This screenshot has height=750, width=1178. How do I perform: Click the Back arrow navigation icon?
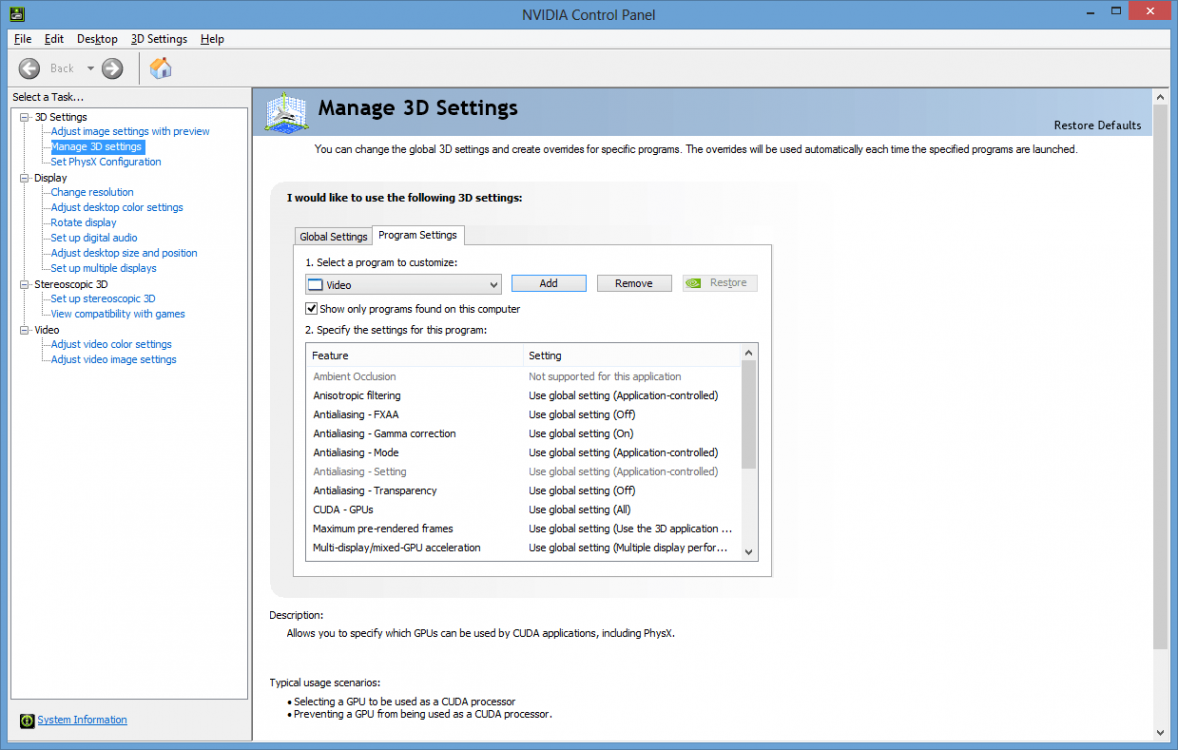[29, 68]
